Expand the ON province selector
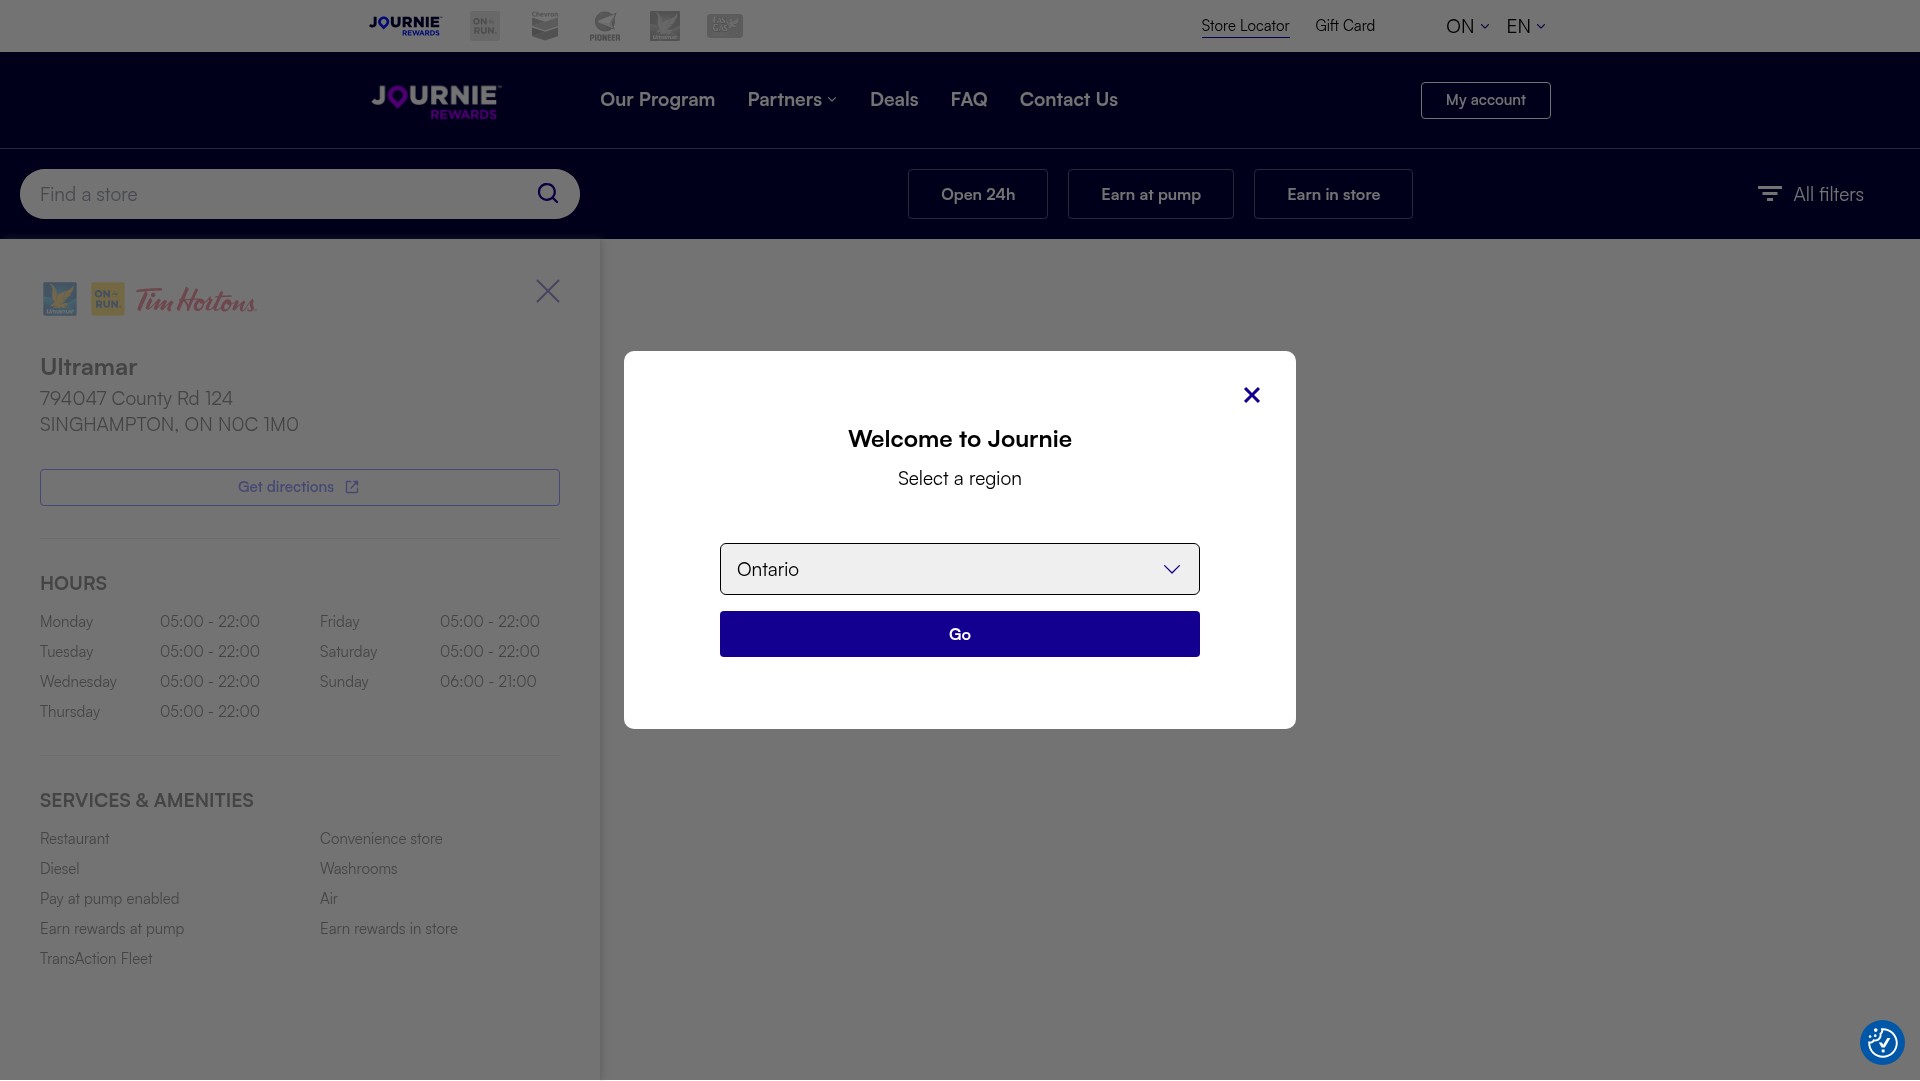 click(x=1467, y=27)
